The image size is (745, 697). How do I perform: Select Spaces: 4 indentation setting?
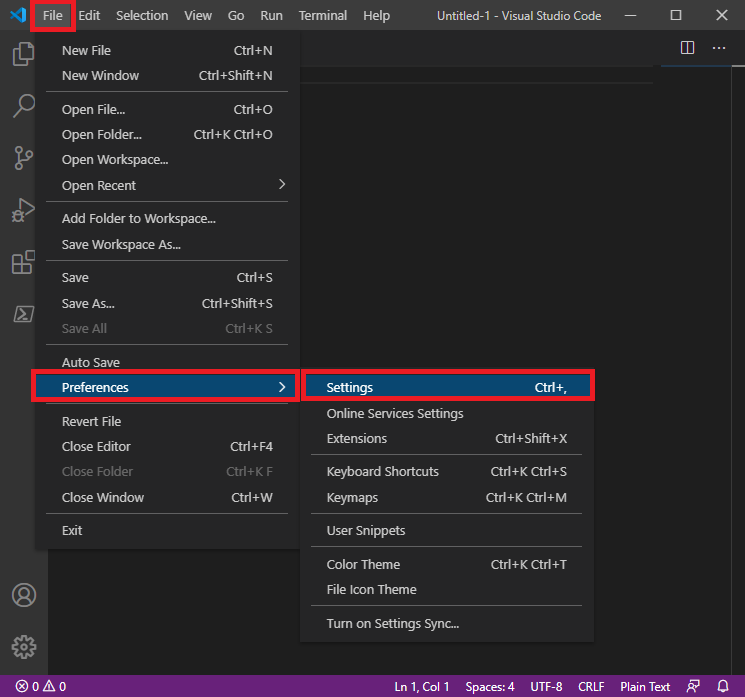(x=490, y=686)
